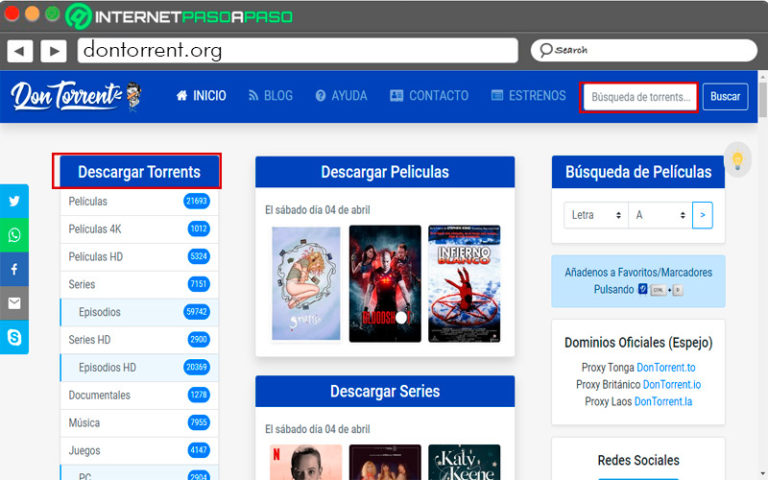The height and width of the screenshot is (480, 768).
Task: Click the lightbulb theme icon
Action: click(x=737, y=159)
